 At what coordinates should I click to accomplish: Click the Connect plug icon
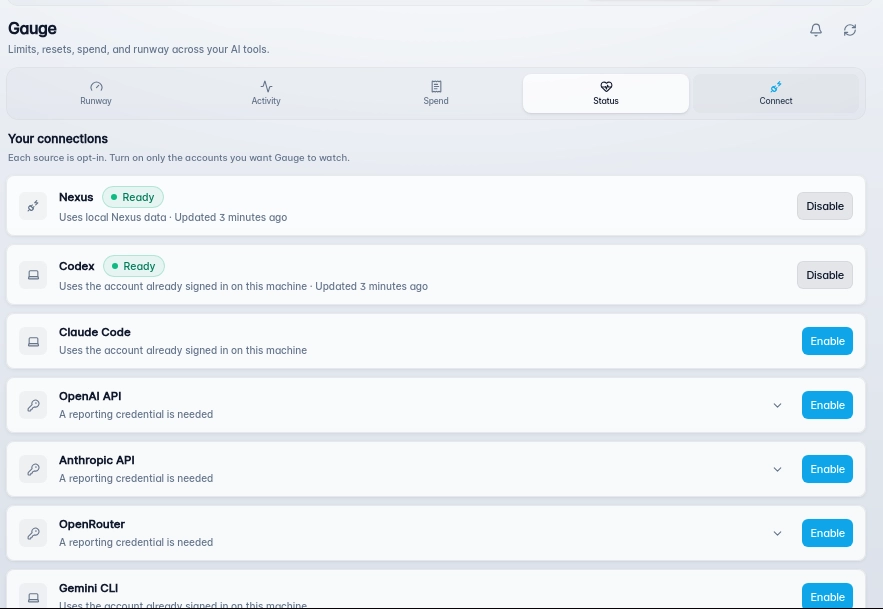[776, 86]
